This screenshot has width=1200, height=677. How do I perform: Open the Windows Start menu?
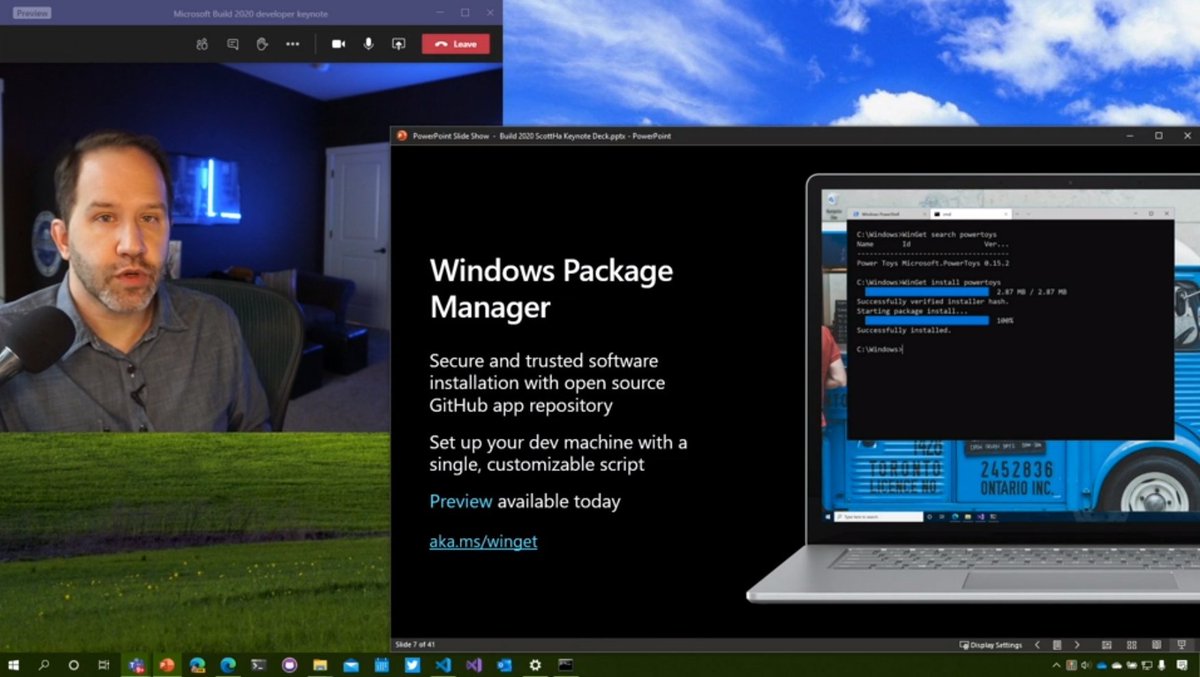[x=15, y=664]
